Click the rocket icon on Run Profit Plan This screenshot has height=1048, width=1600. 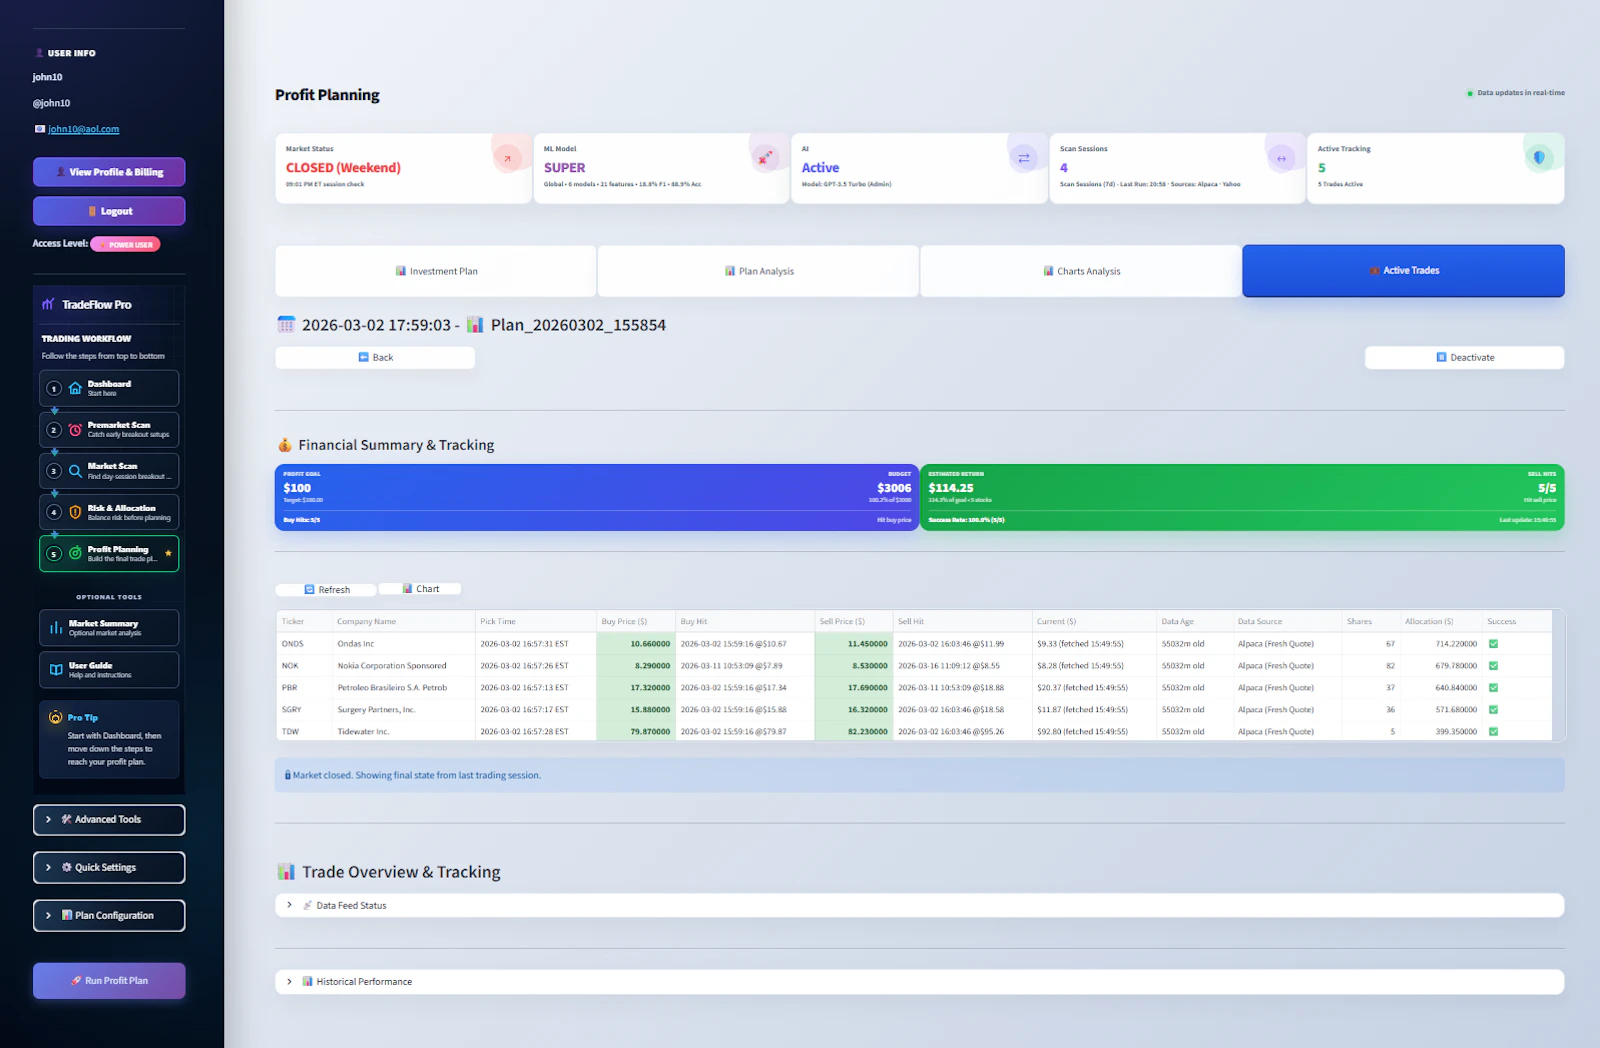pyautogui.click(x=76, y=981)
